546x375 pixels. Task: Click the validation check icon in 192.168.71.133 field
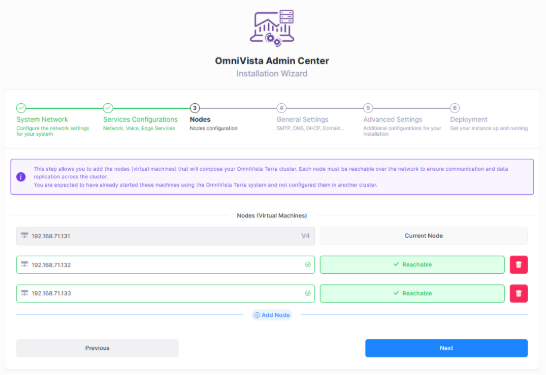coord(307,294)
